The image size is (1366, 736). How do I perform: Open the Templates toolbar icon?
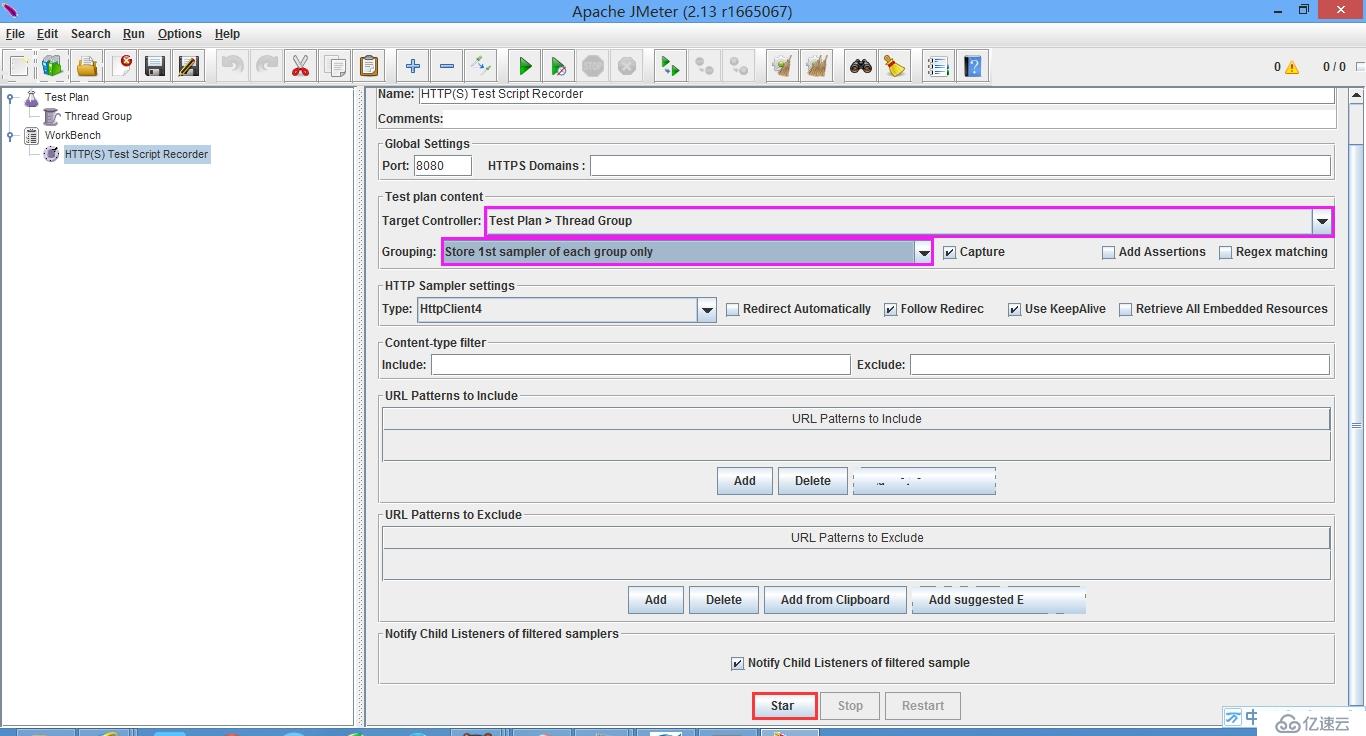(53, 67)
